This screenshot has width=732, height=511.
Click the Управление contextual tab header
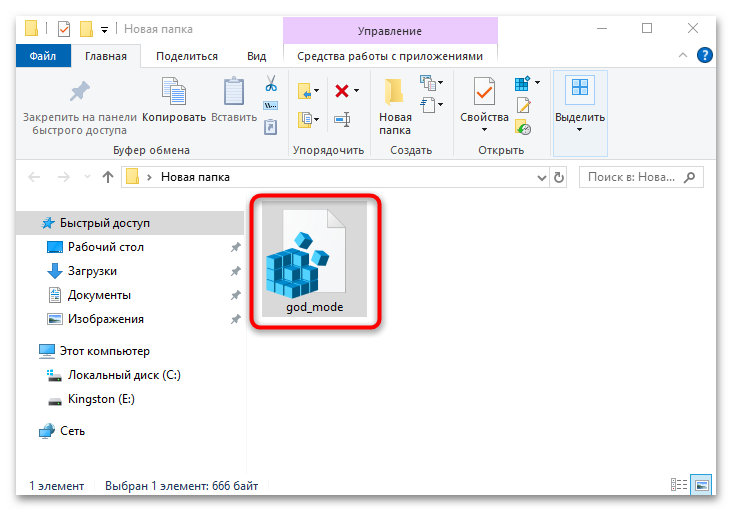click(x=390, y=31)
